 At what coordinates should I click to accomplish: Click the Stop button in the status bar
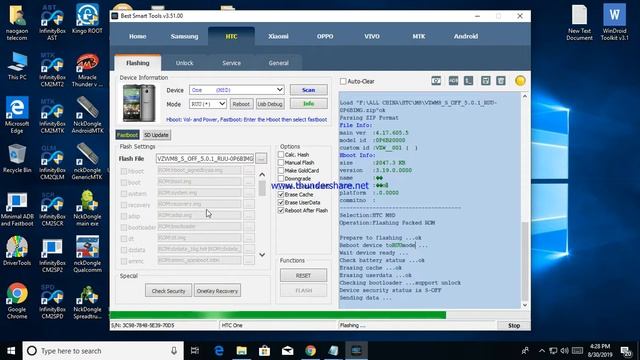[514, 325]
